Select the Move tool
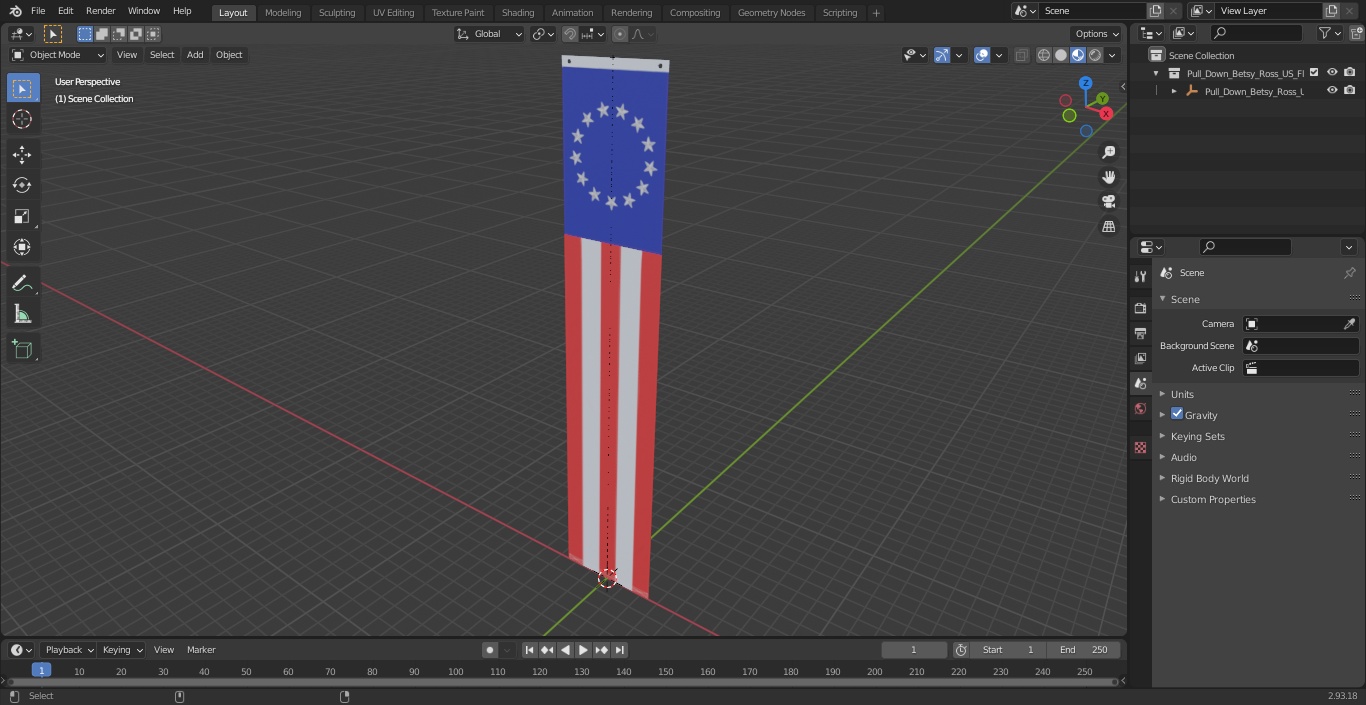Image resolution: width=1366 pixels, height=705 pixels. click(22, 154)
